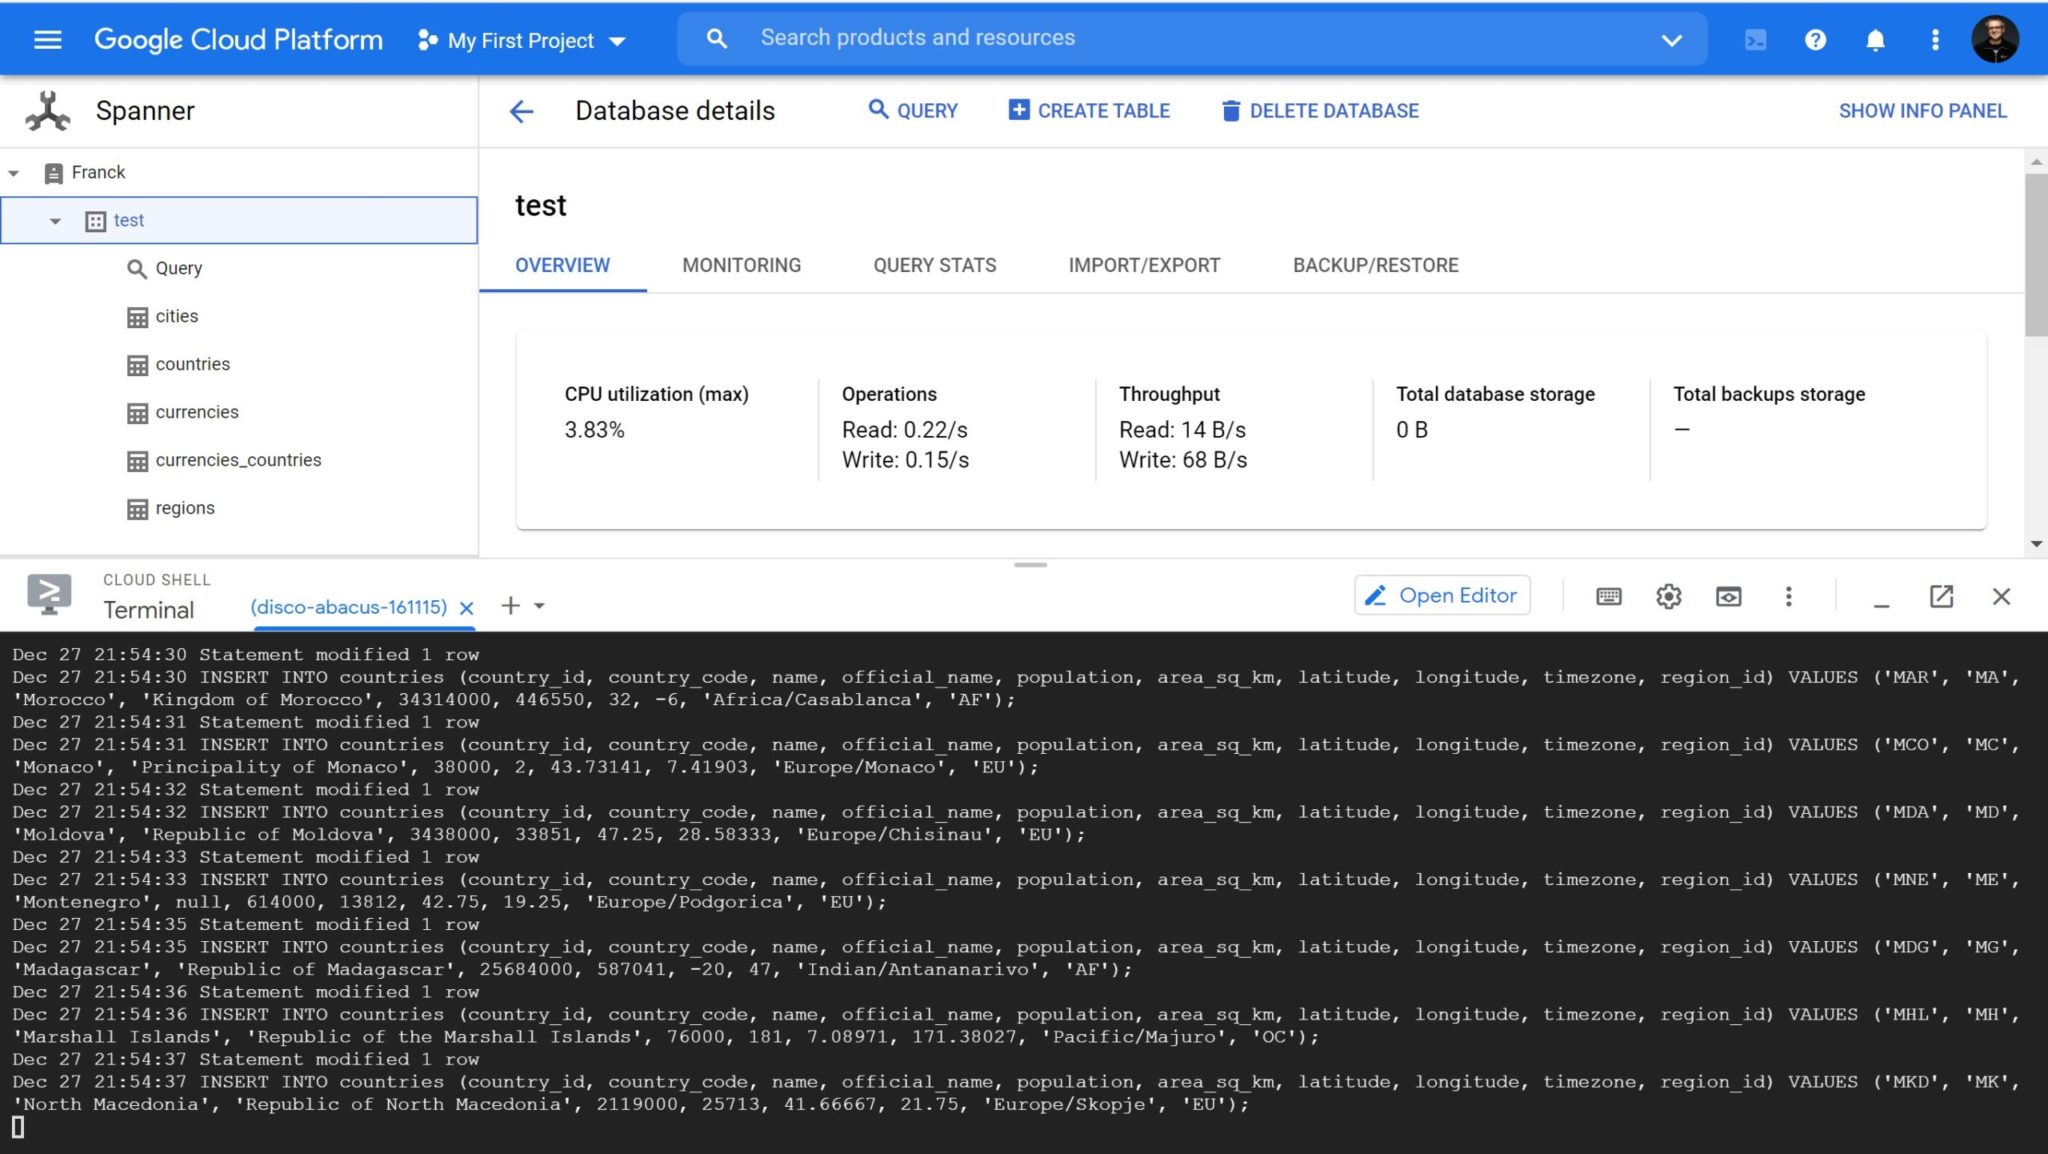The width and height of the screenshot is (2048, 1154).
Task: Open the cities table
Action: coord(176,316)
